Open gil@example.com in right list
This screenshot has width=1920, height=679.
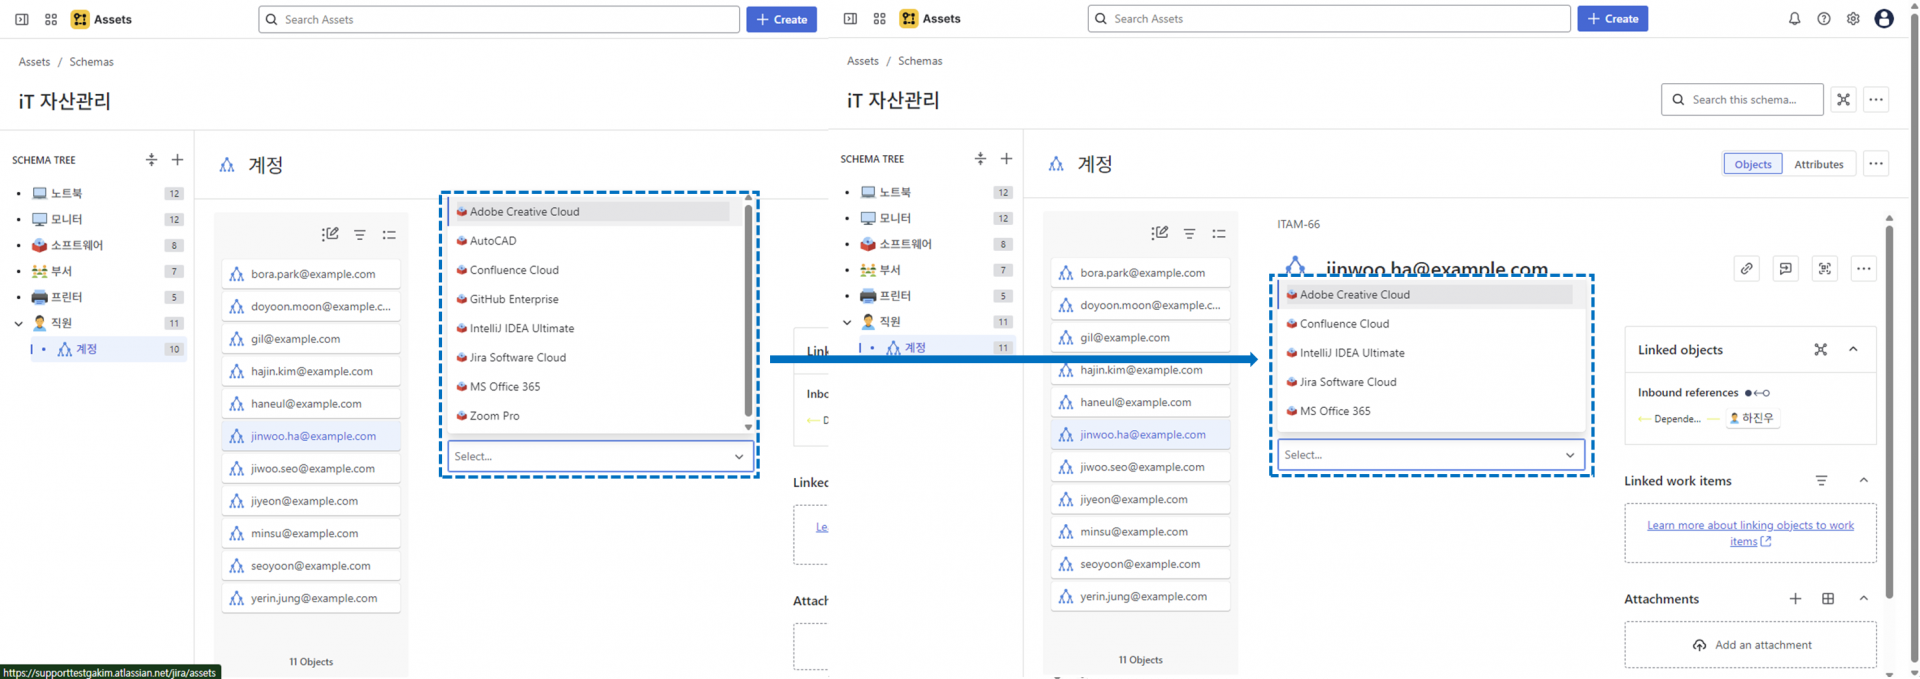(1140, 337)
